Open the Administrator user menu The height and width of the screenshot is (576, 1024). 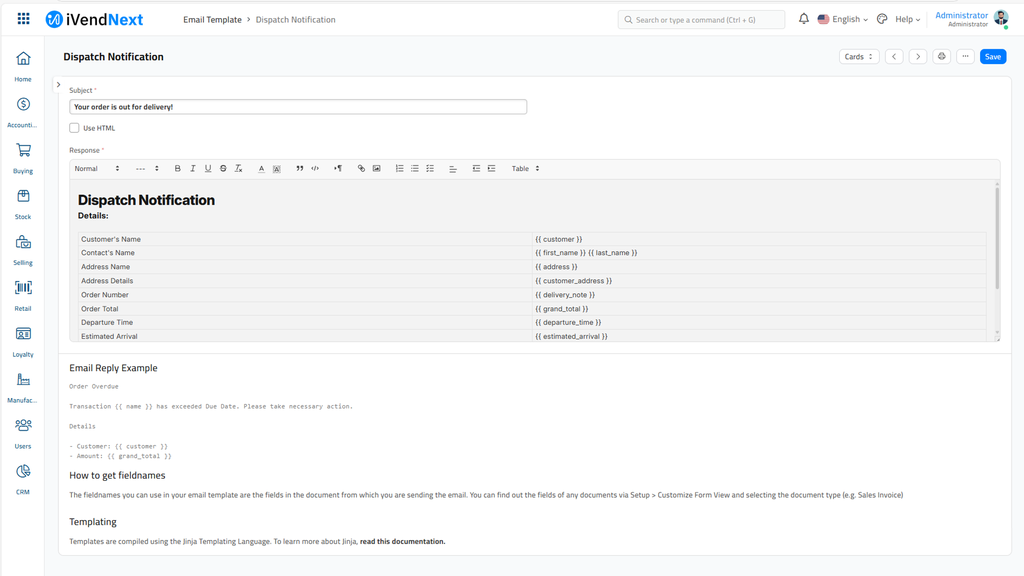(972, 19)
